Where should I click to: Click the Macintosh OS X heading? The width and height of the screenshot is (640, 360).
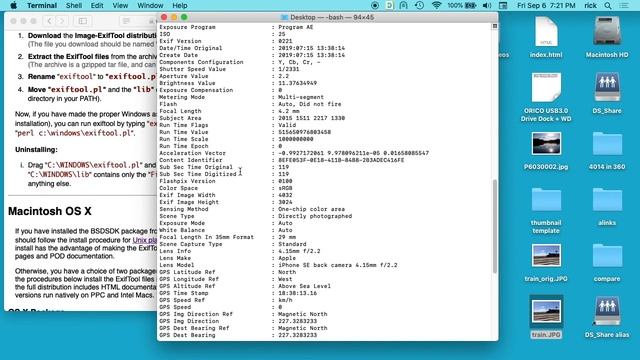coord(50,211)
